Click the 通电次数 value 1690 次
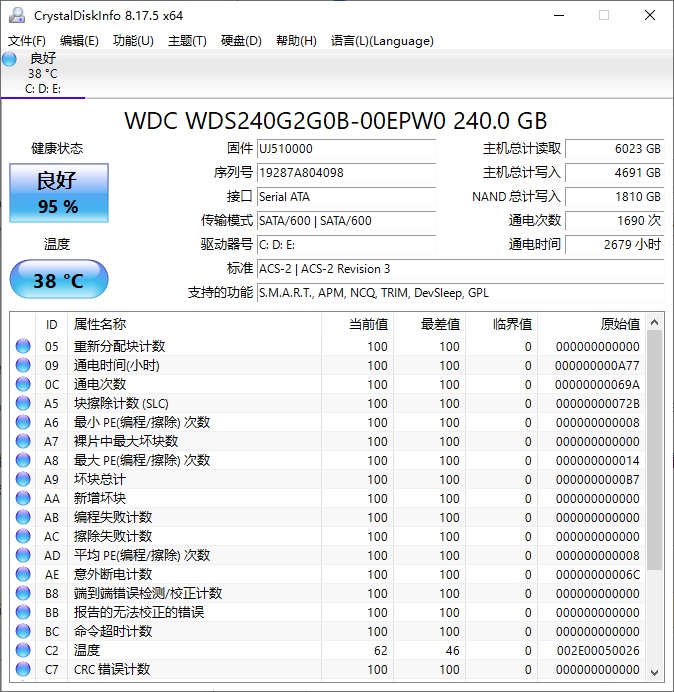This screenshot has height=692, width=674. (614, 221)
